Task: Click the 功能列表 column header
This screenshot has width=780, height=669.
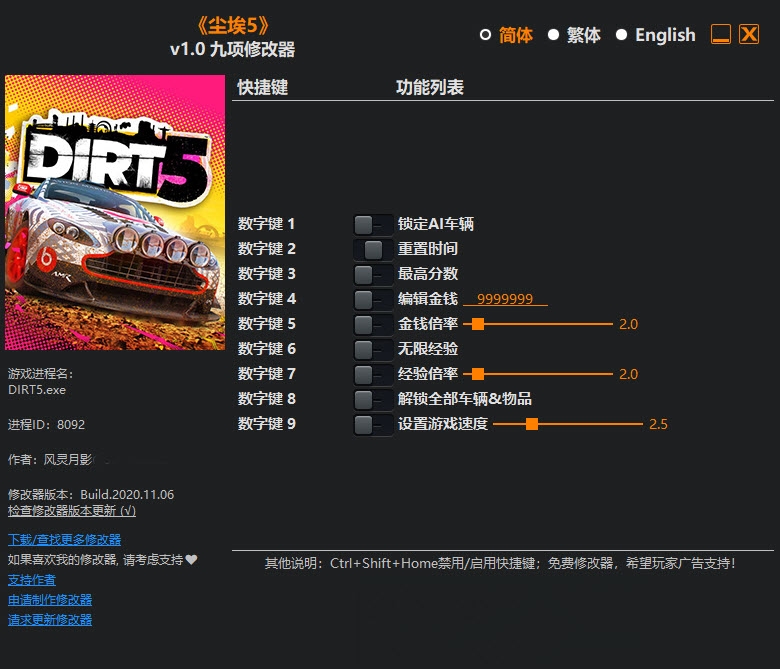Action: (x=430, y=88)
